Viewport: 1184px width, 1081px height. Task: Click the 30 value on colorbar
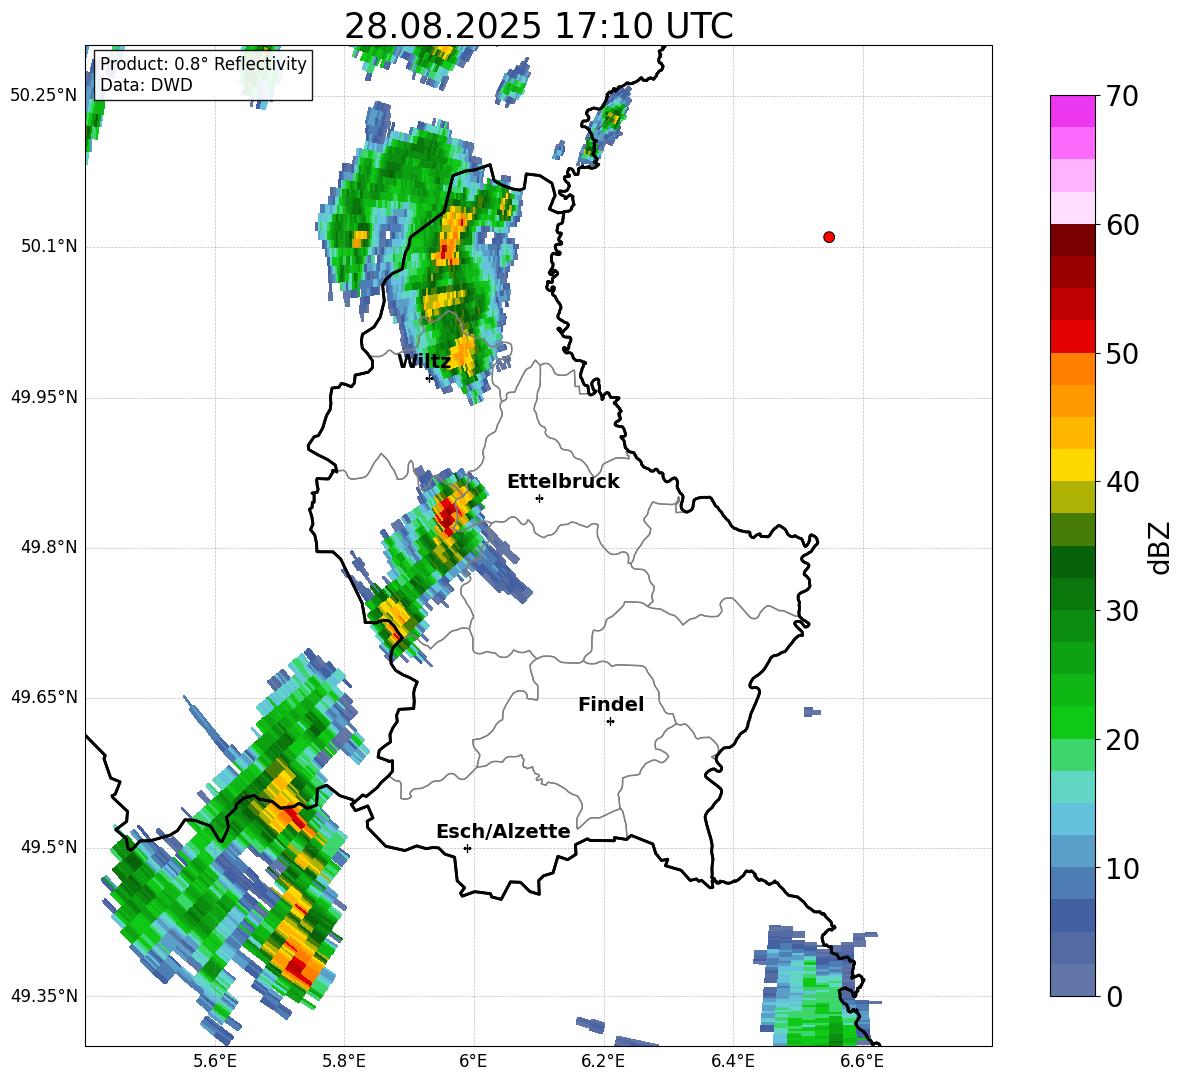click(x=1121, y=611)
